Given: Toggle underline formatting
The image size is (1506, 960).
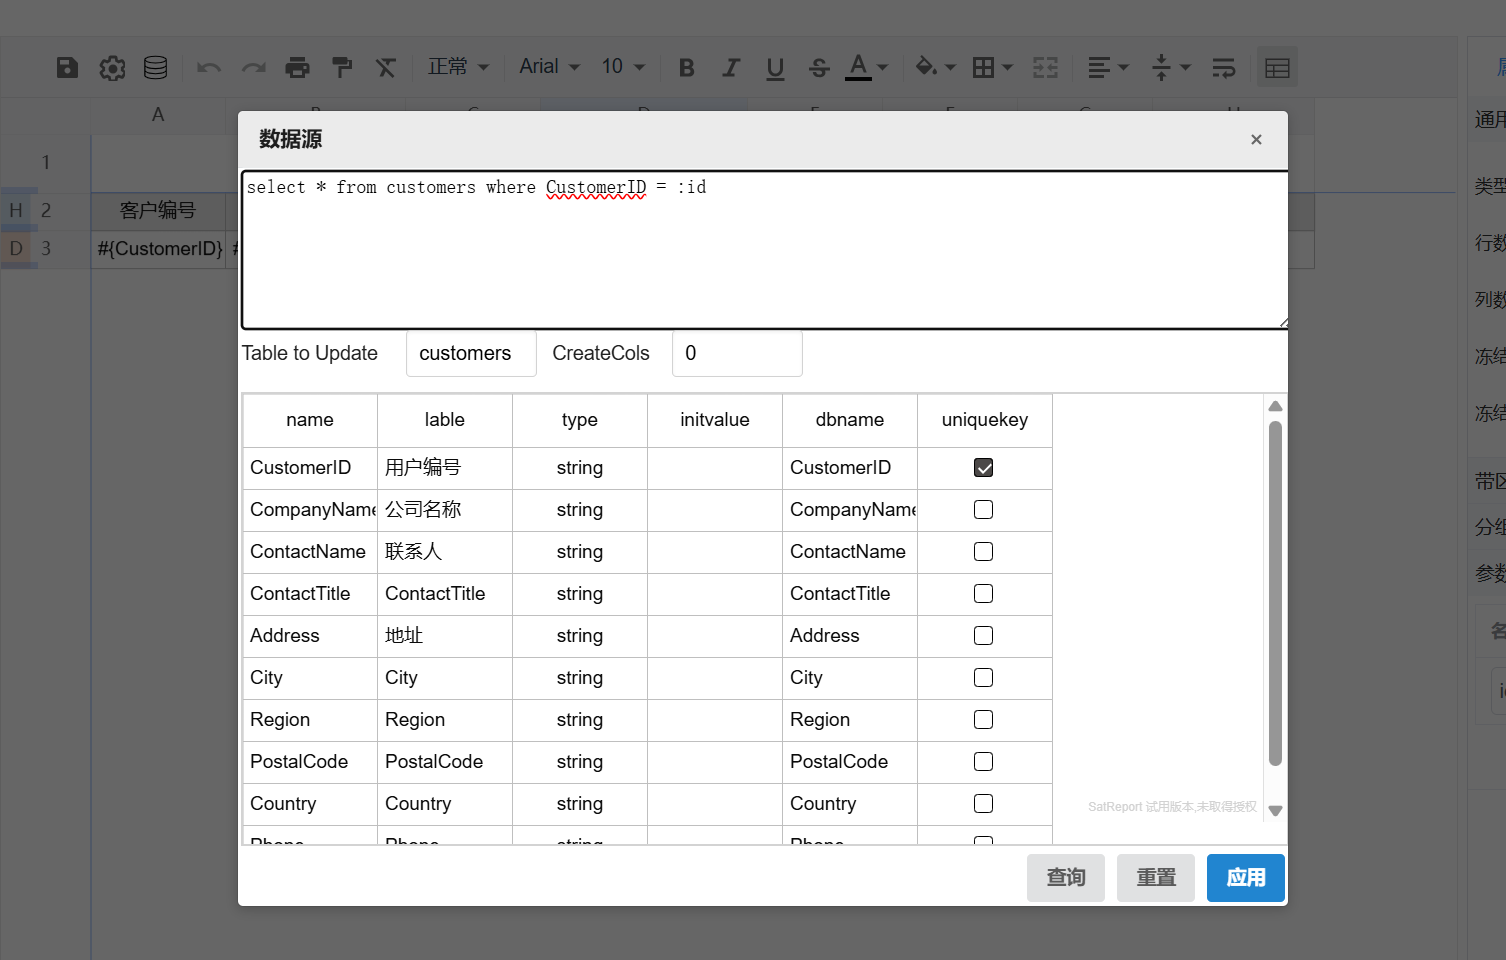Looking at the screenshot, I should point(775,67).
